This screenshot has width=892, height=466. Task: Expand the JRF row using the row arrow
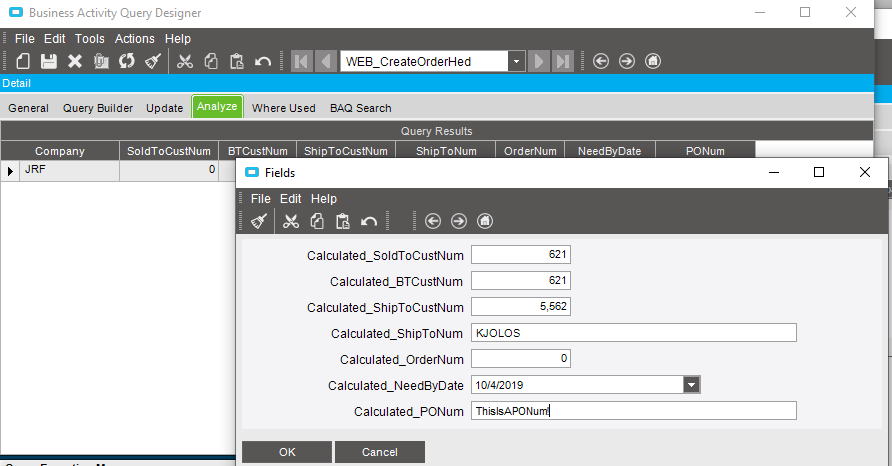coord(11,171)
